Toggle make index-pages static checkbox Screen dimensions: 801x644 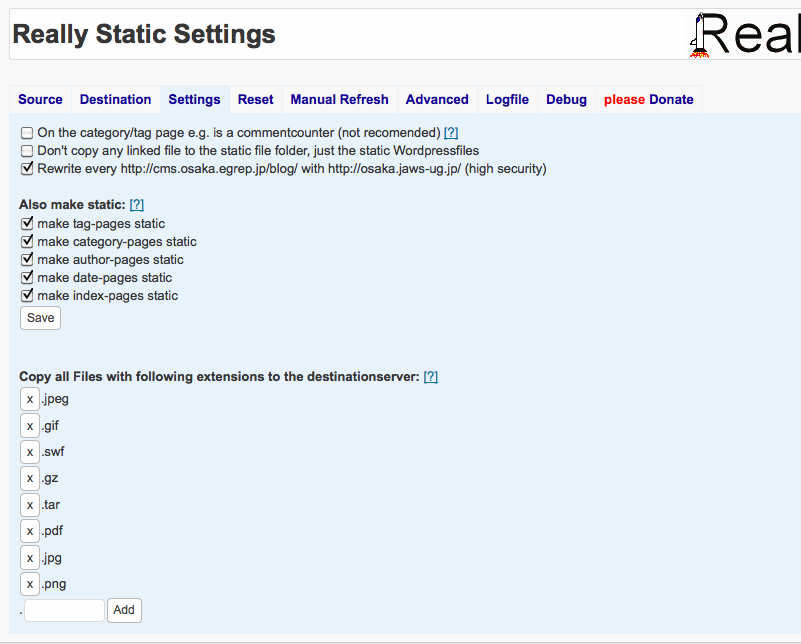point(27,296)
